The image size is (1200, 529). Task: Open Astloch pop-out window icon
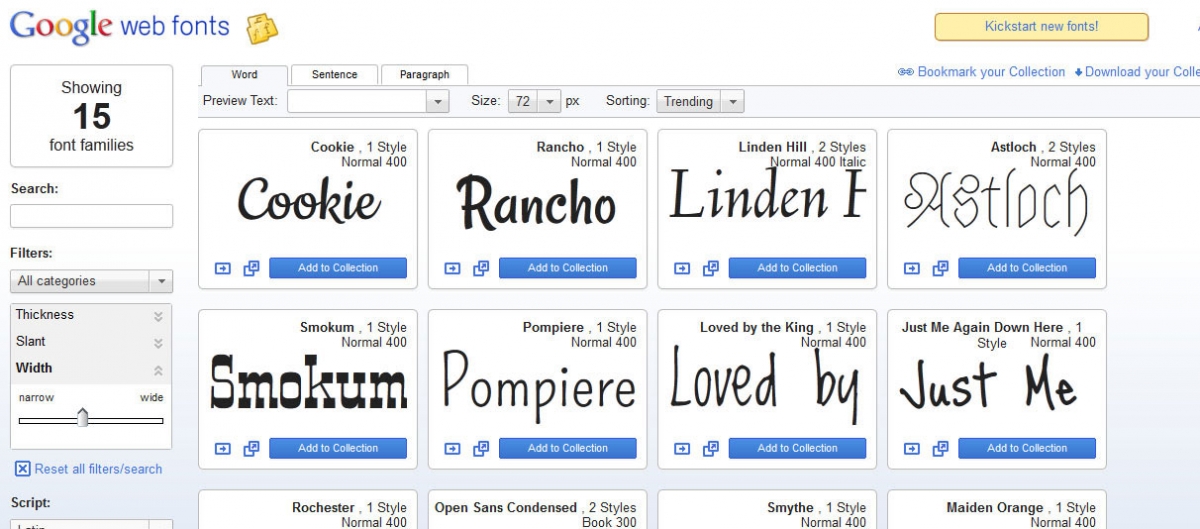(941, 268)
